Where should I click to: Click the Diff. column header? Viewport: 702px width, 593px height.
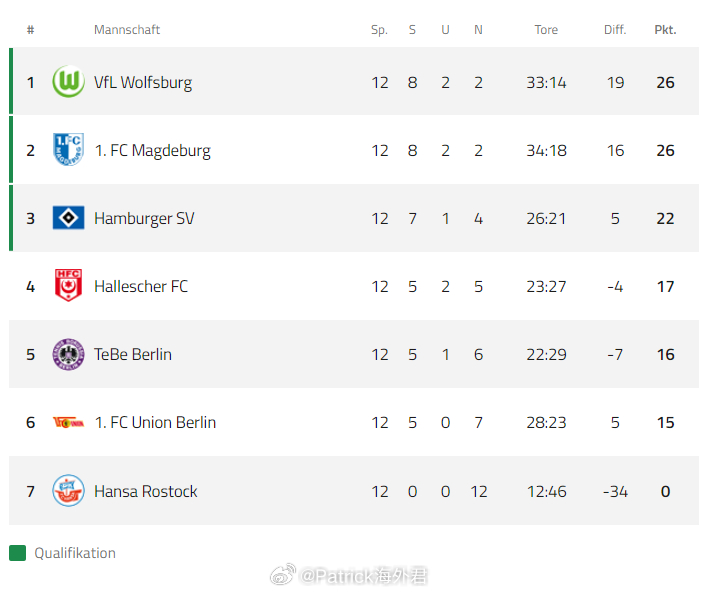pos(615,30)
